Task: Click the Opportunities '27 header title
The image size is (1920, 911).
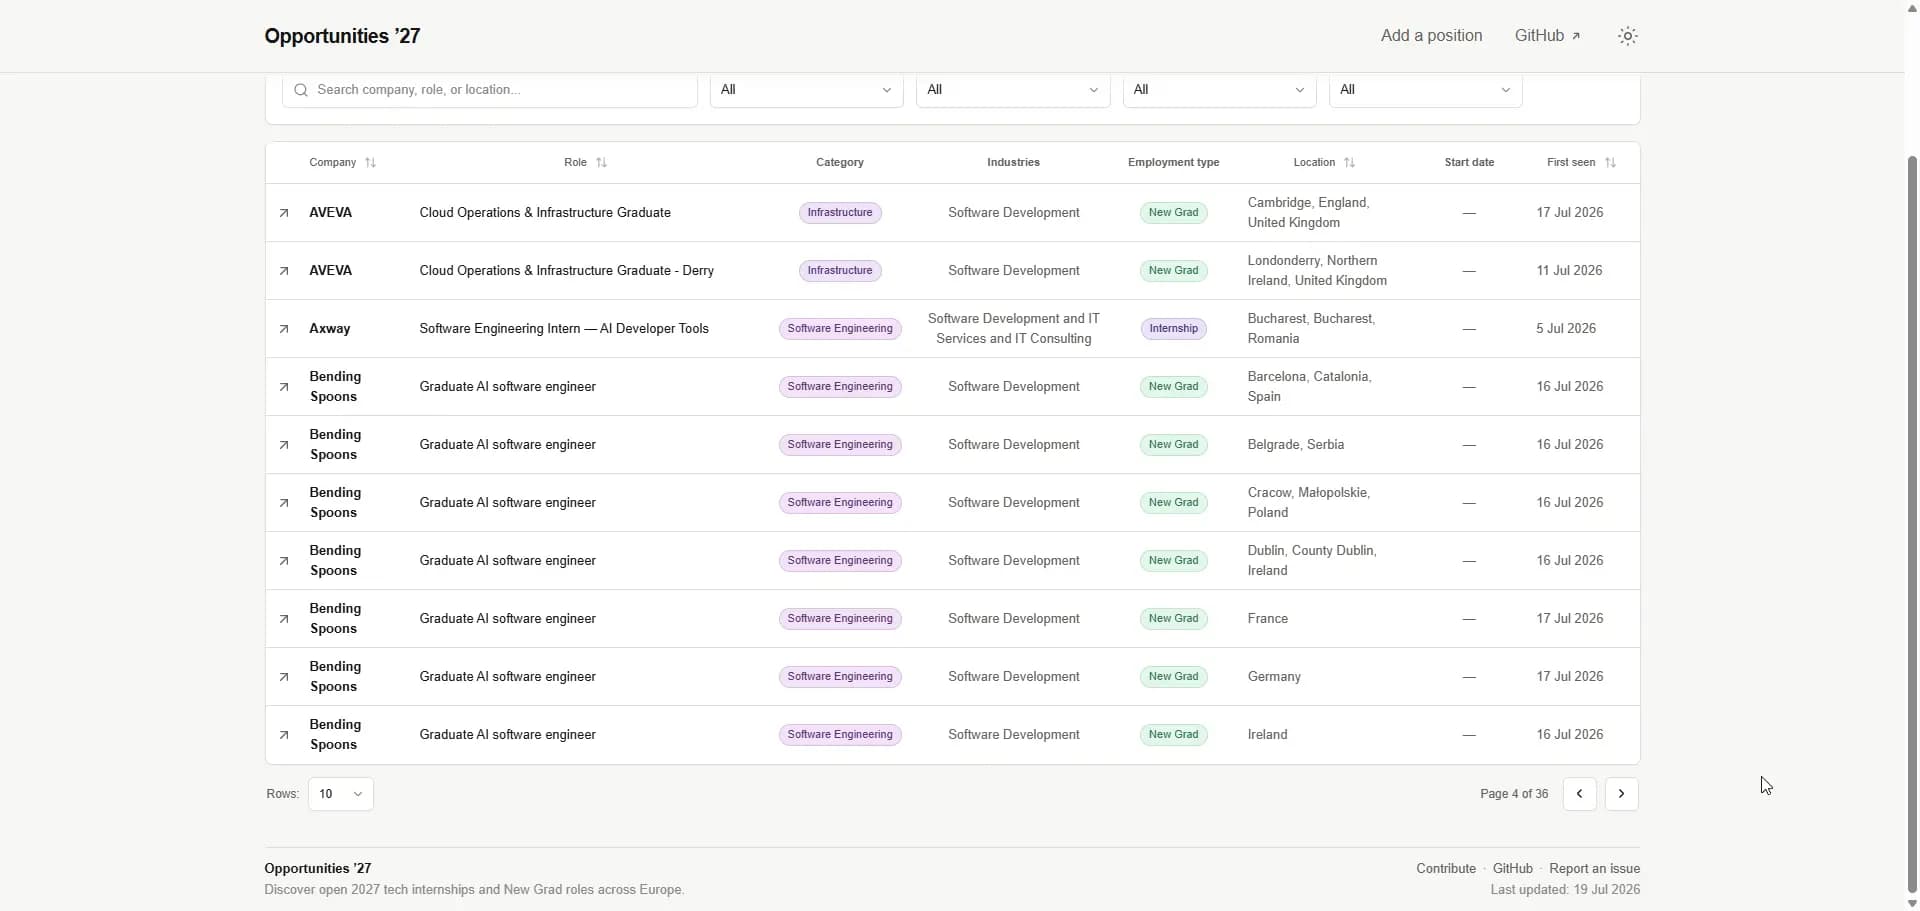Action: coord(343,36)
